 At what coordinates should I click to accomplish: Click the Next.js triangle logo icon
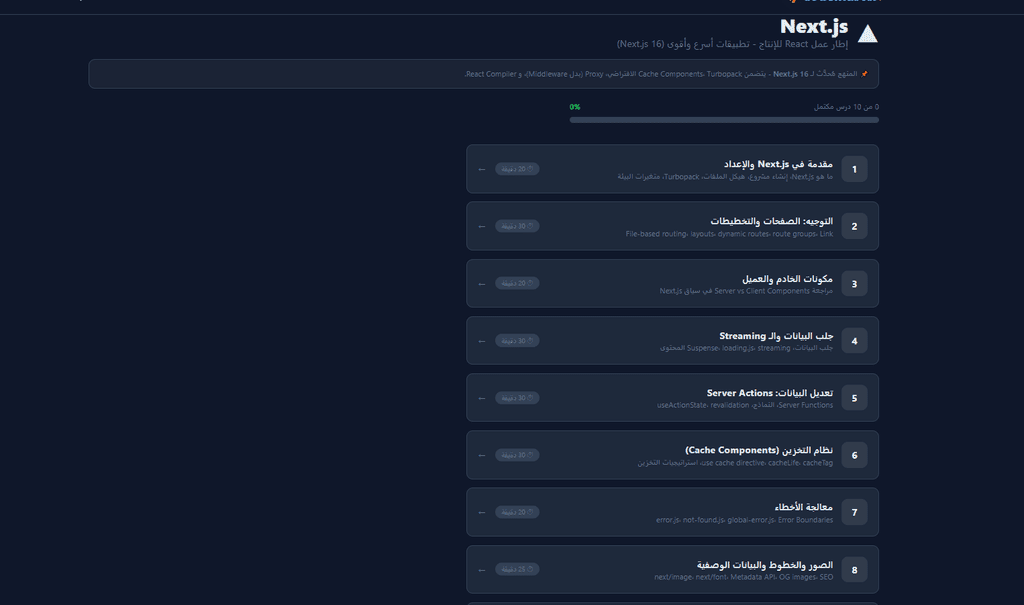click(867, 33)
